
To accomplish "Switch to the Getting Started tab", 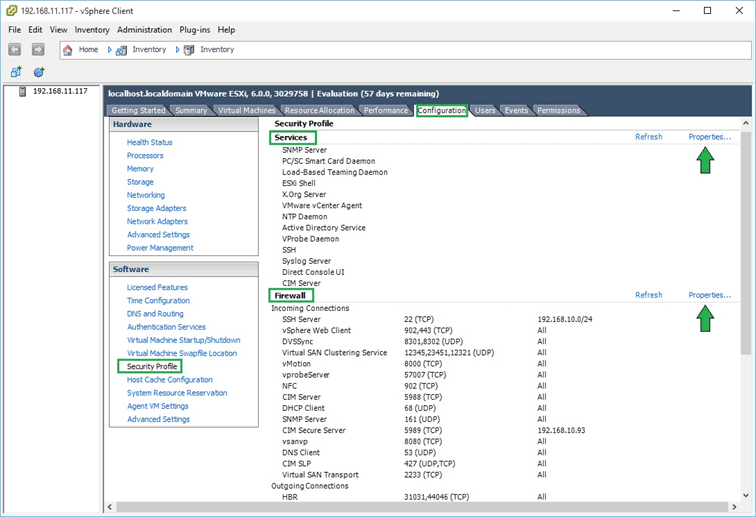I will pyautogui.click(x=138, y=110).
